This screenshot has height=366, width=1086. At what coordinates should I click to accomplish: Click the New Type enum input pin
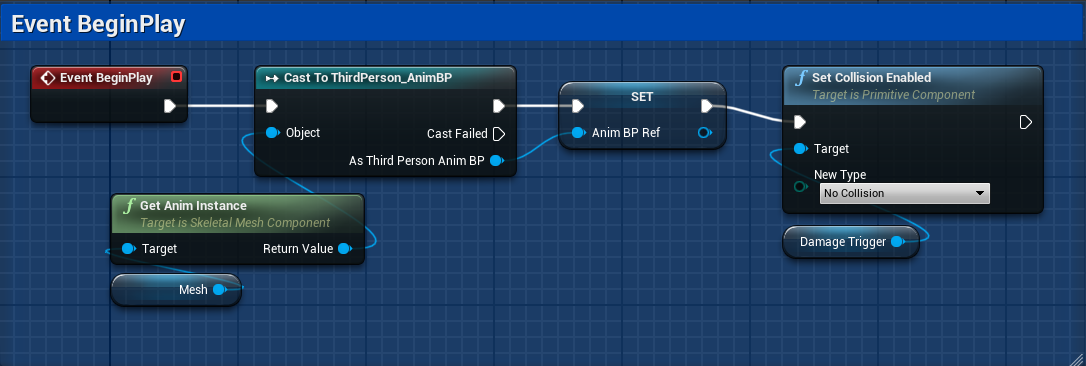point(801,186)
